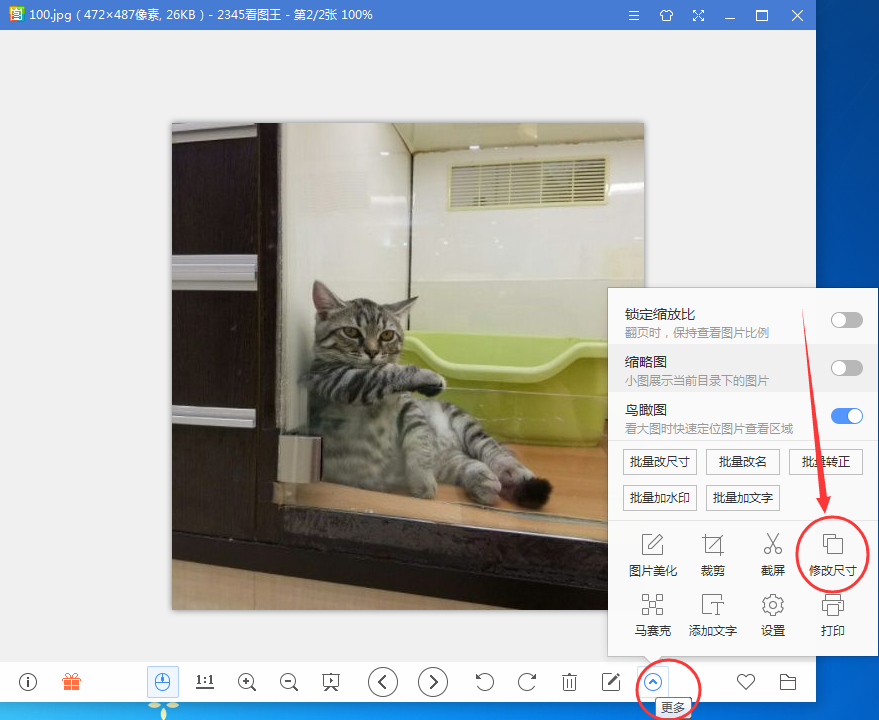Image resolution: width=879 pixels, height=720 pixels.
Task: Open the 添加文字 add text tool
Action: pos(713,614)
